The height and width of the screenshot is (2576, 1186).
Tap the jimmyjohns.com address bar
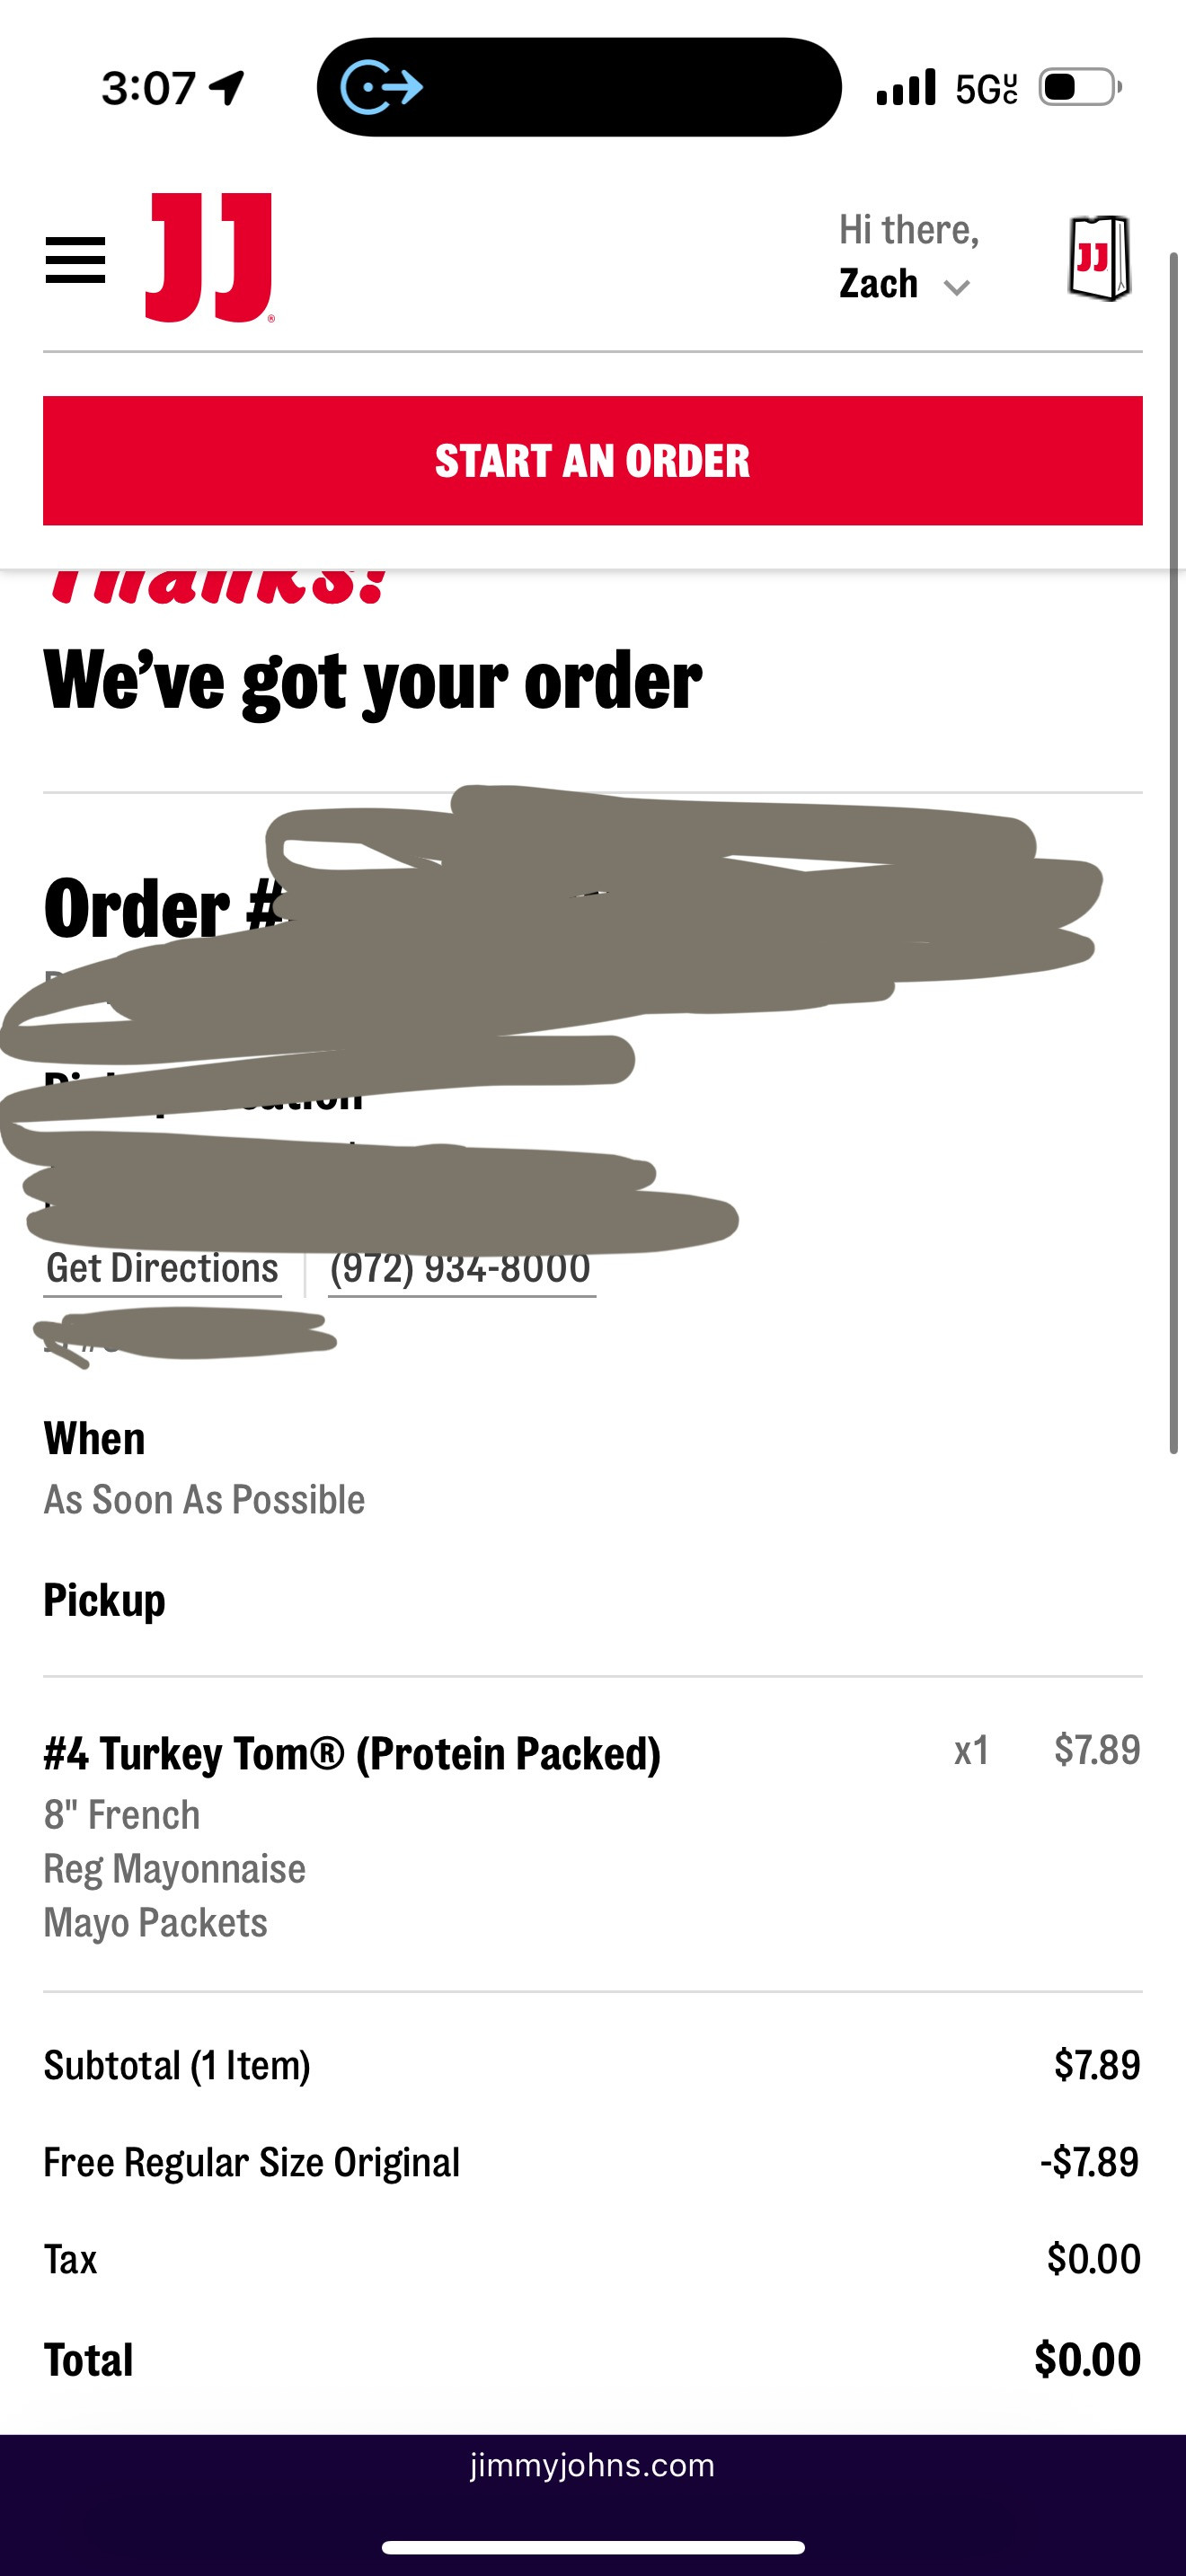point(592,2466)
